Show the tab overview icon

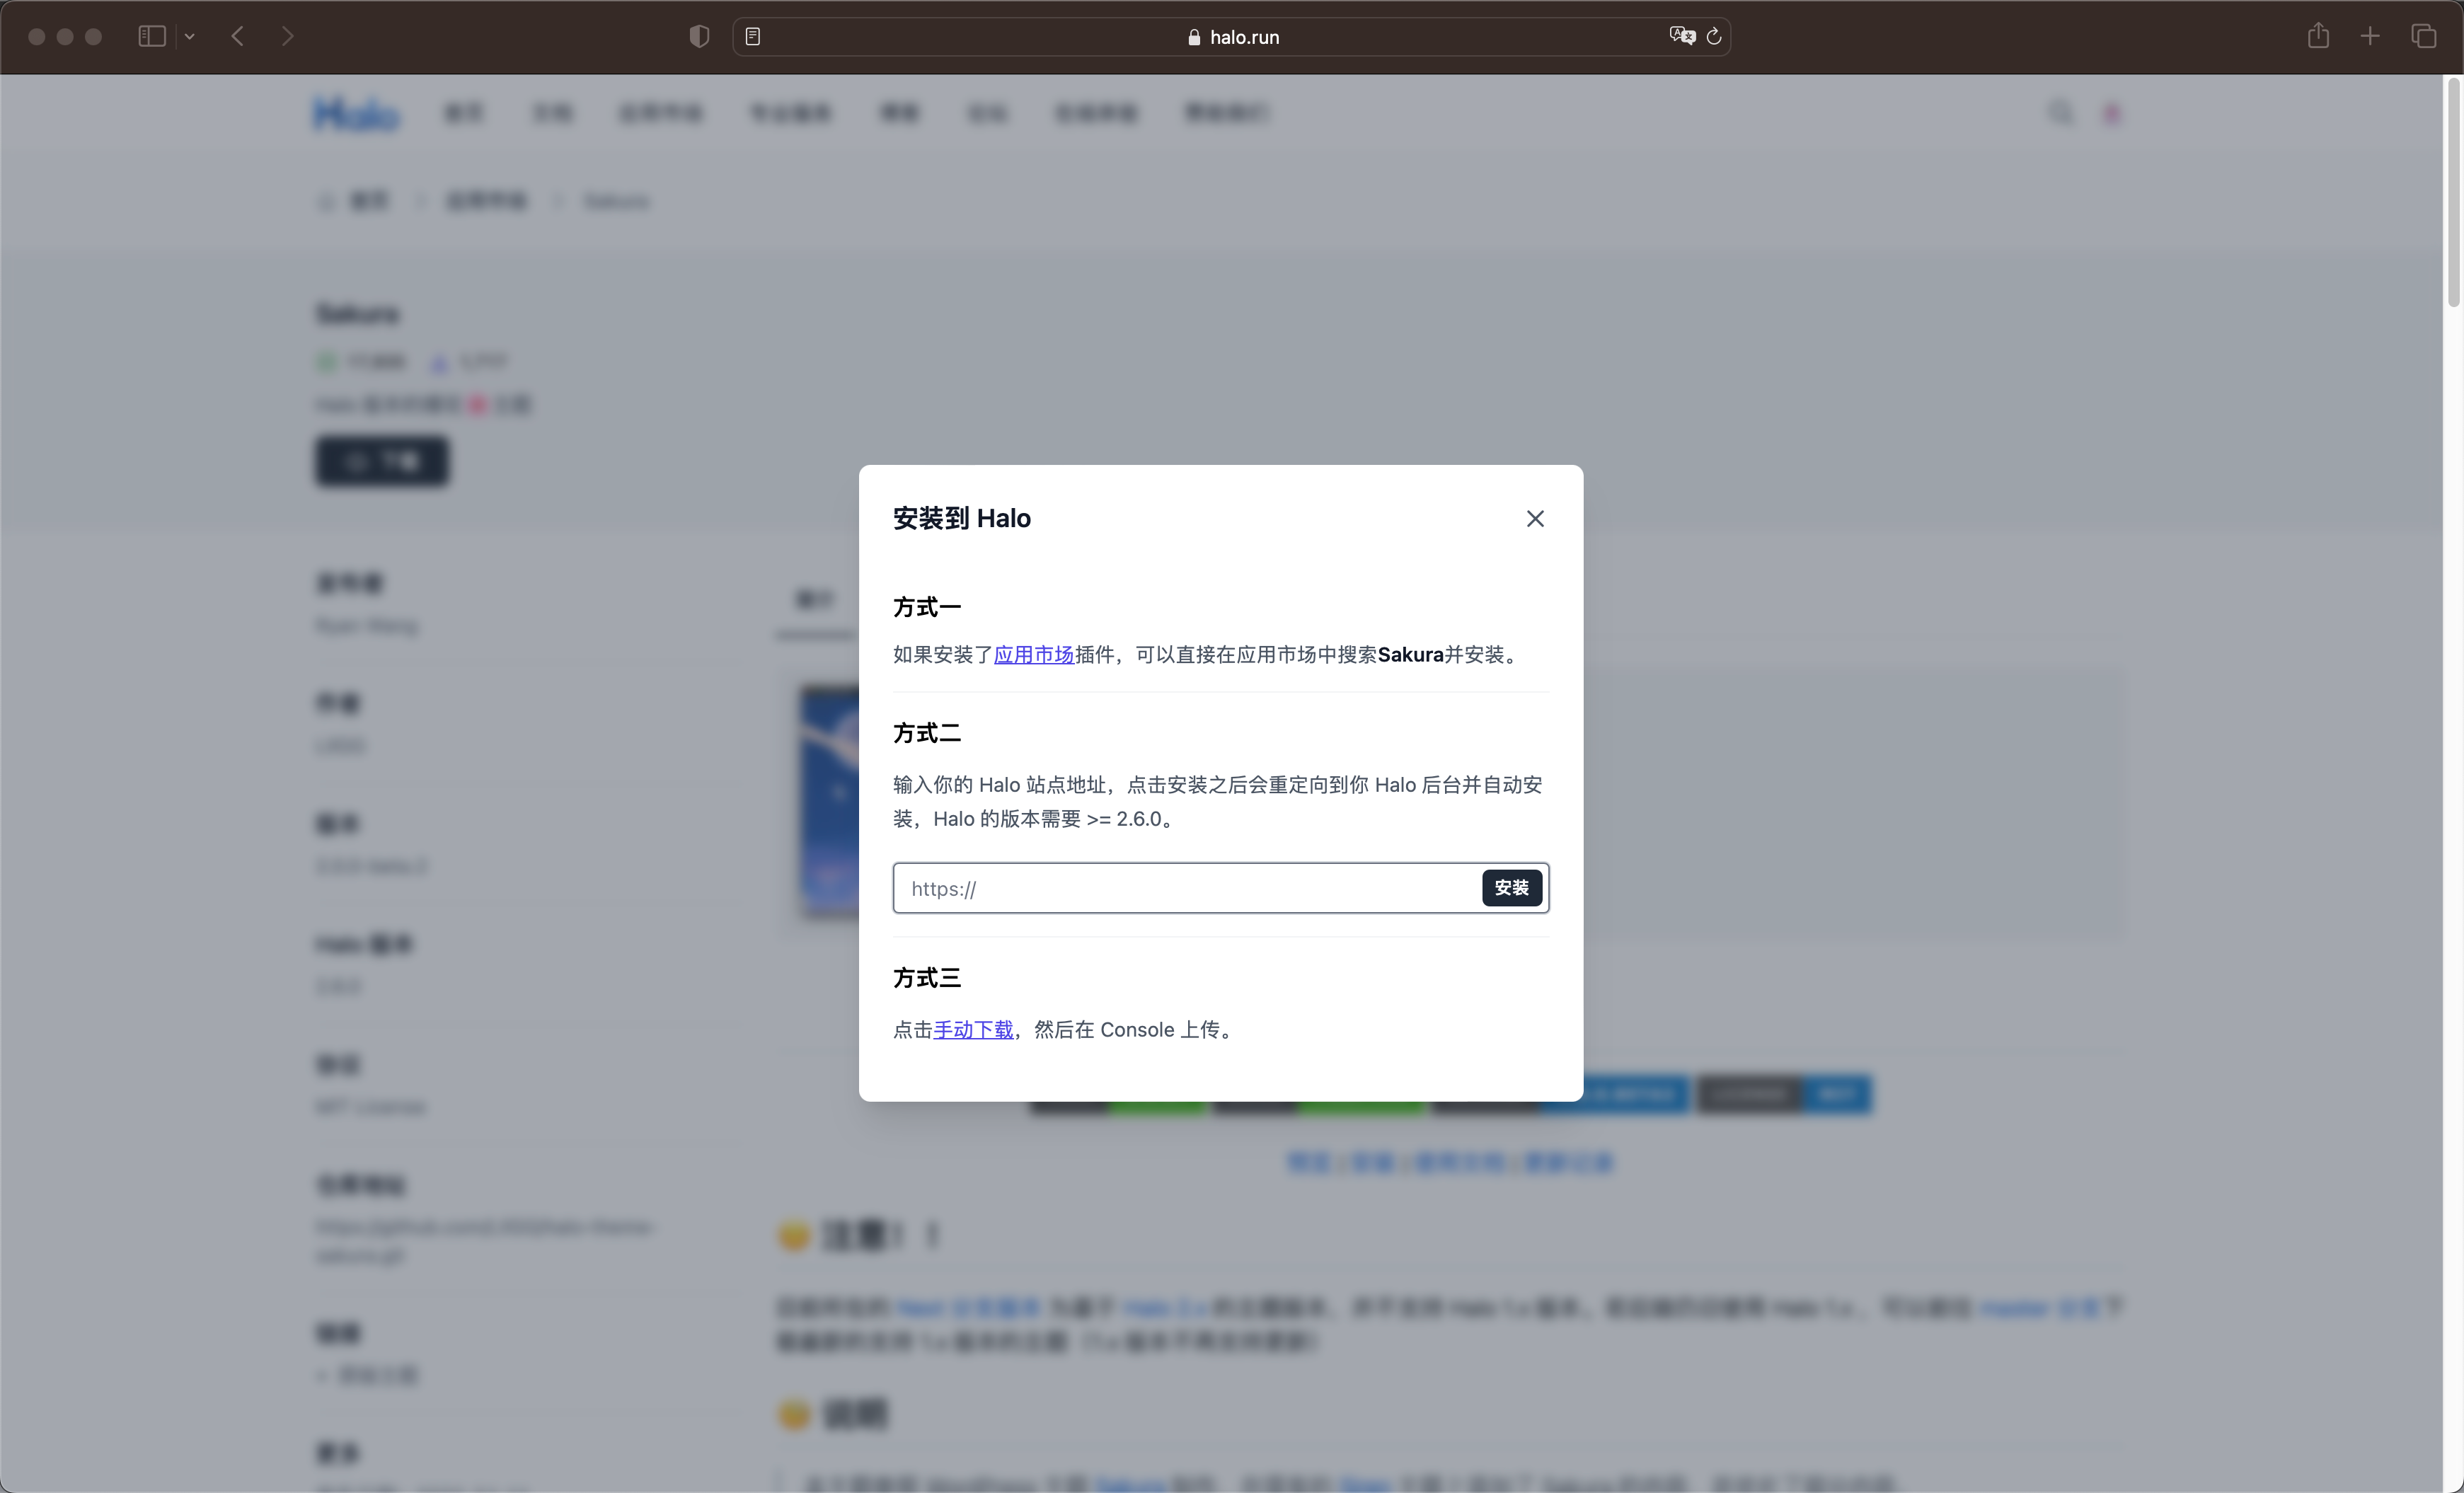(2423, 37)
